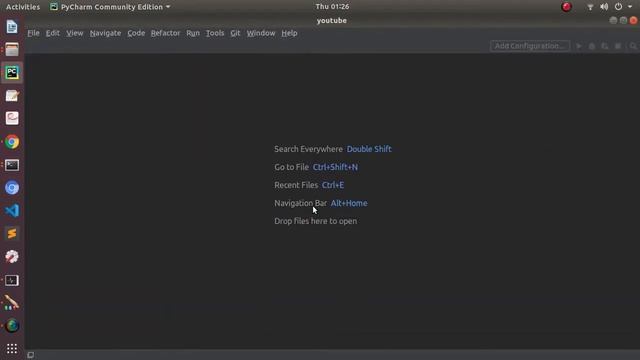Viewport: 640px width, 360px height.
Task: Open the Tools menu
Action: [215, 33]
